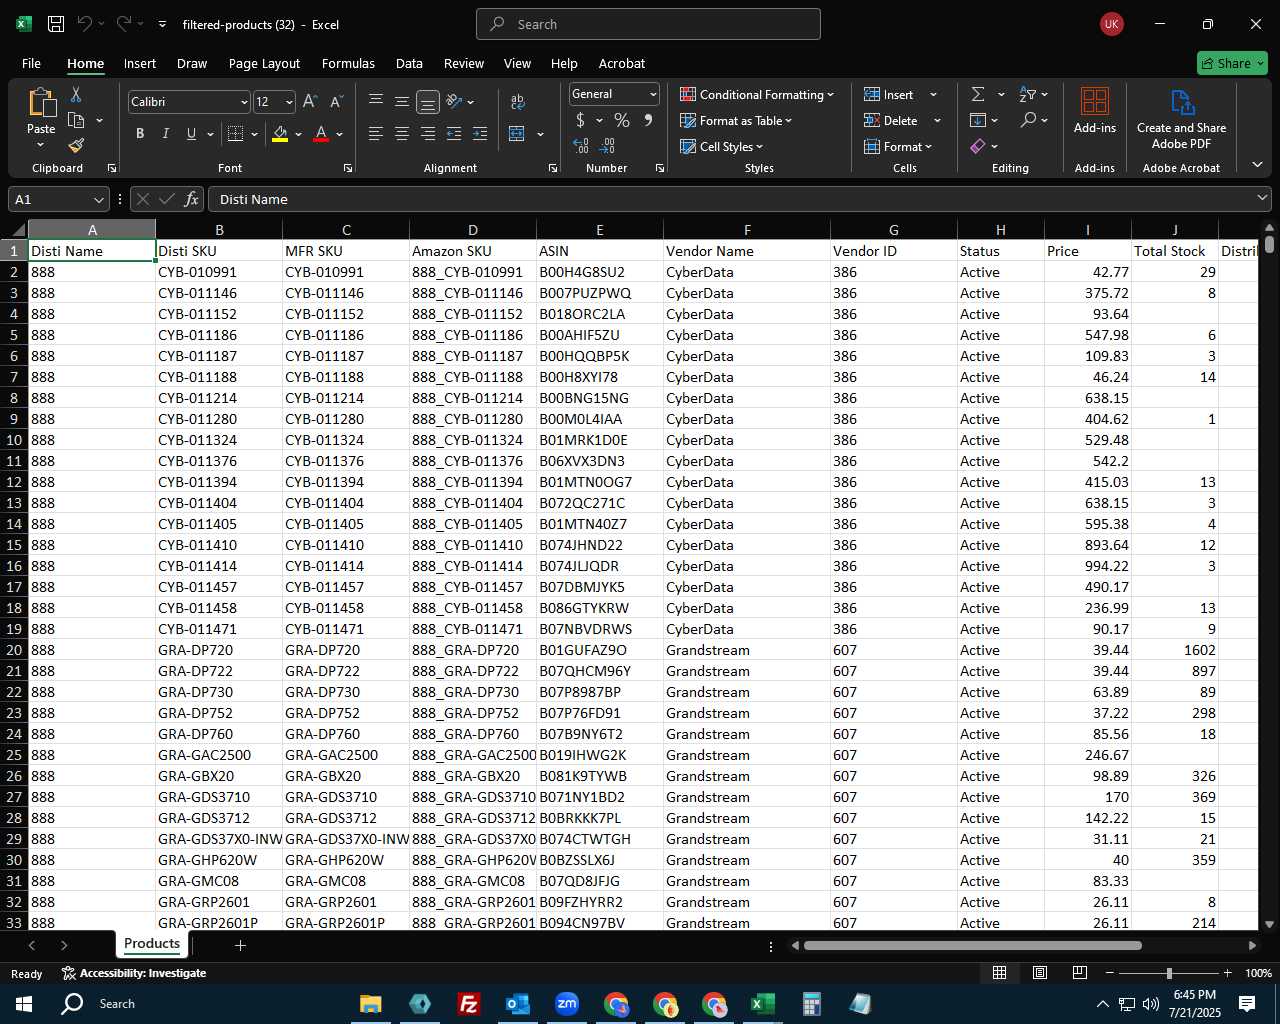Align text to the right

coord(428,134)
